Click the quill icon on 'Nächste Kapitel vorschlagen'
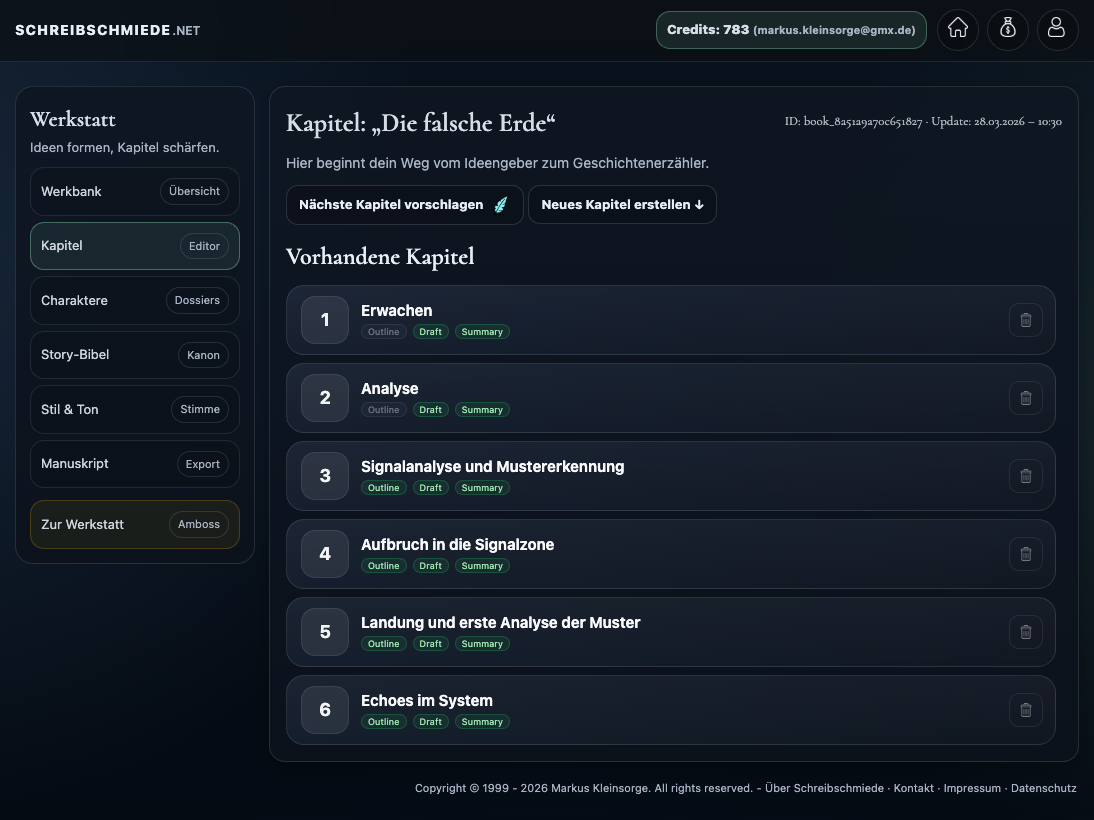1094x820 pixels. (501, 204)
